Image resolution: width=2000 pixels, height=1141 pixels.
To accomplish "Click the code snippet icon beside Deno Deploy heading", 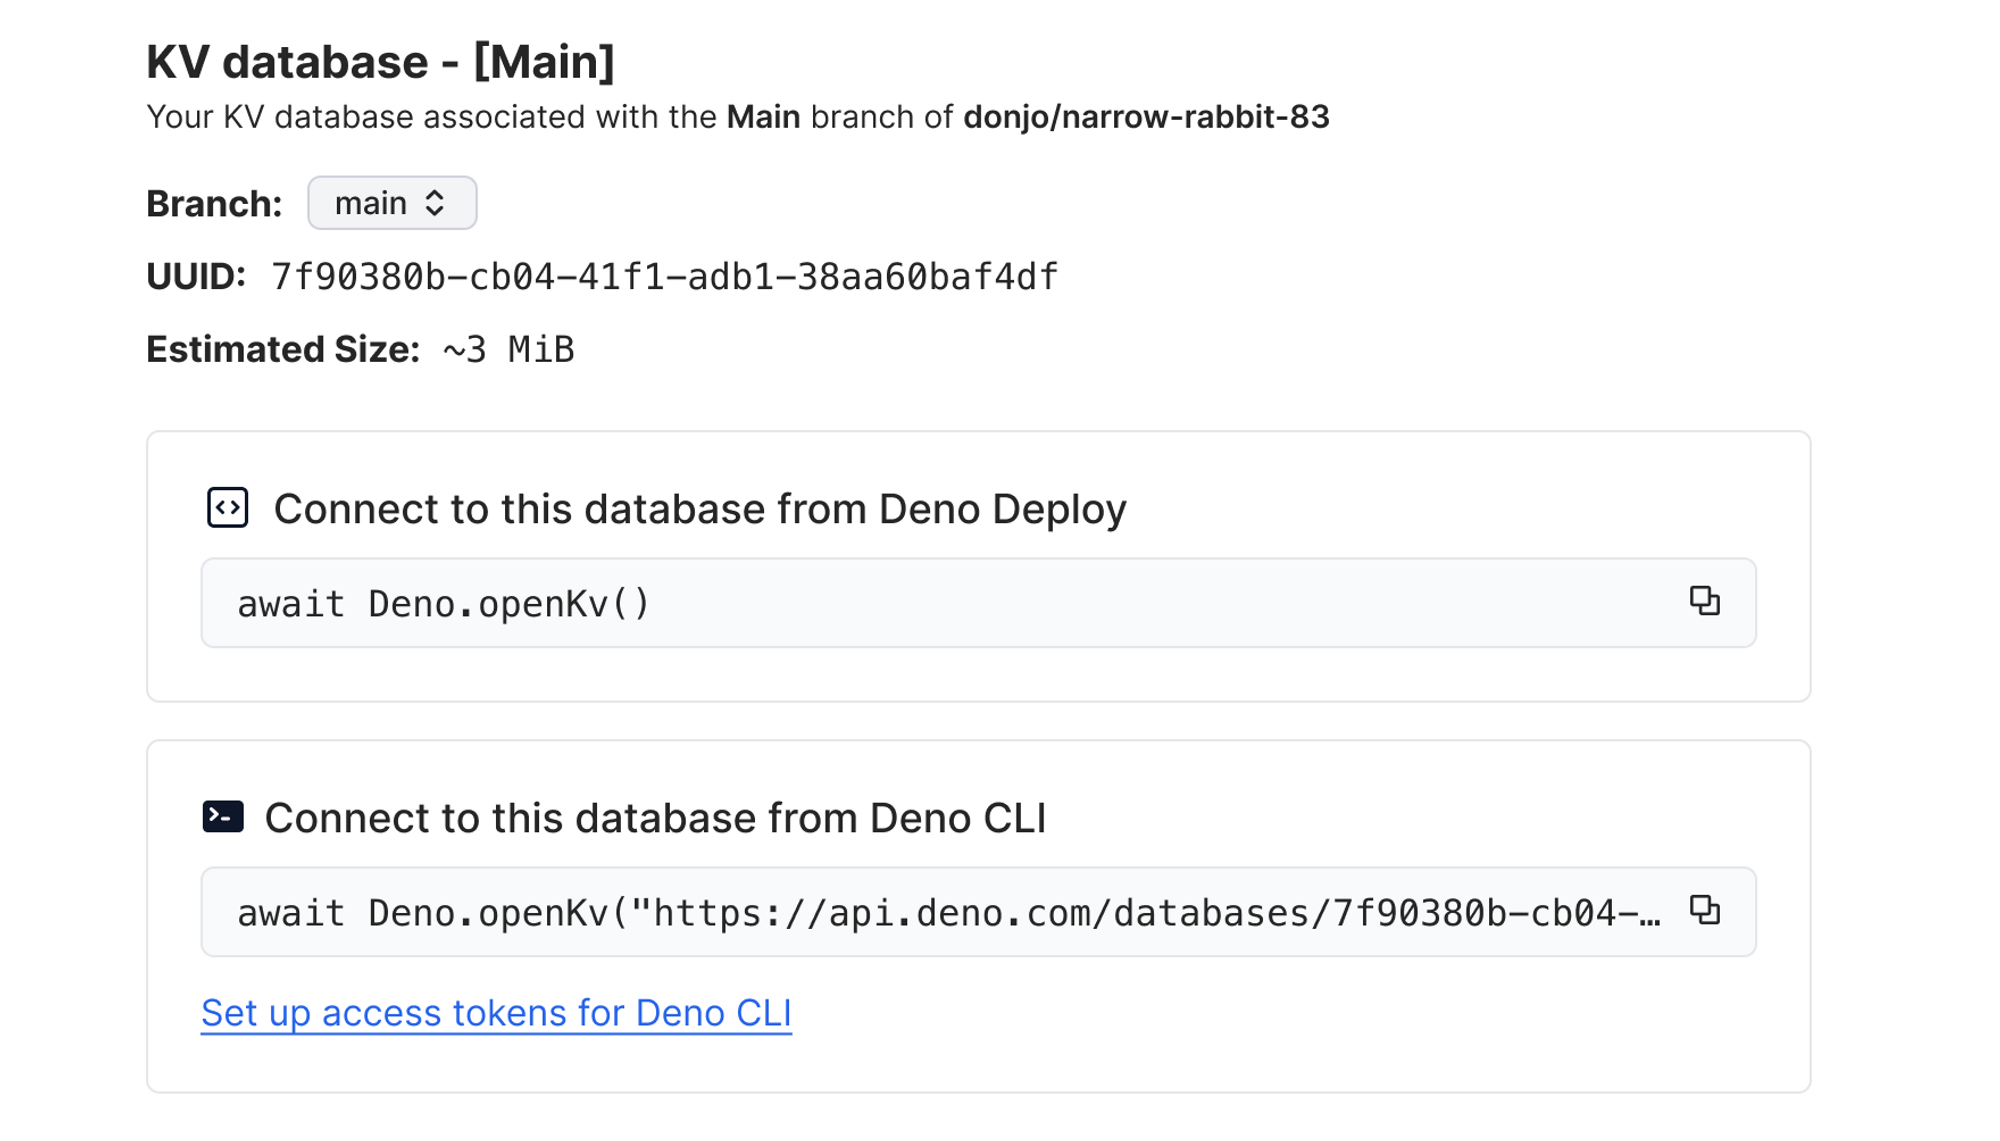I will (228, 508).
